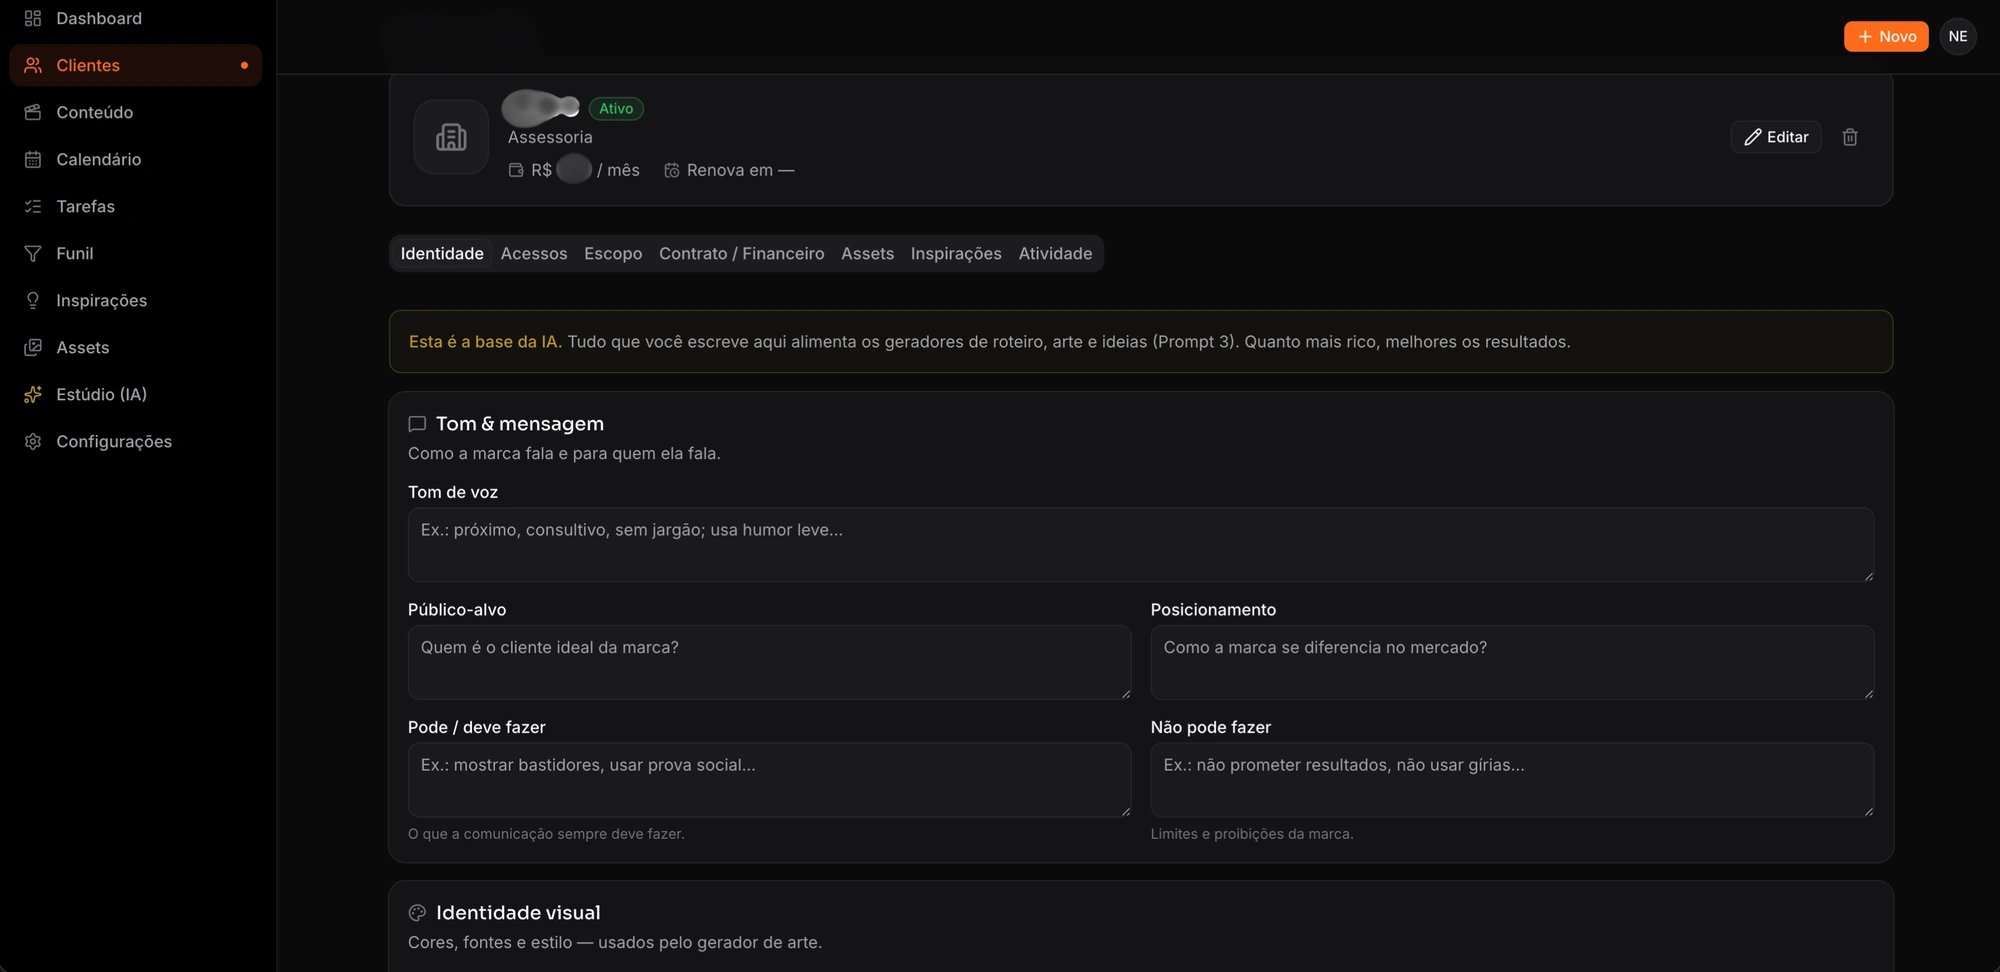2000x972 pixels.
Task: Click the orange Novo button
Action: (1886, 36)
